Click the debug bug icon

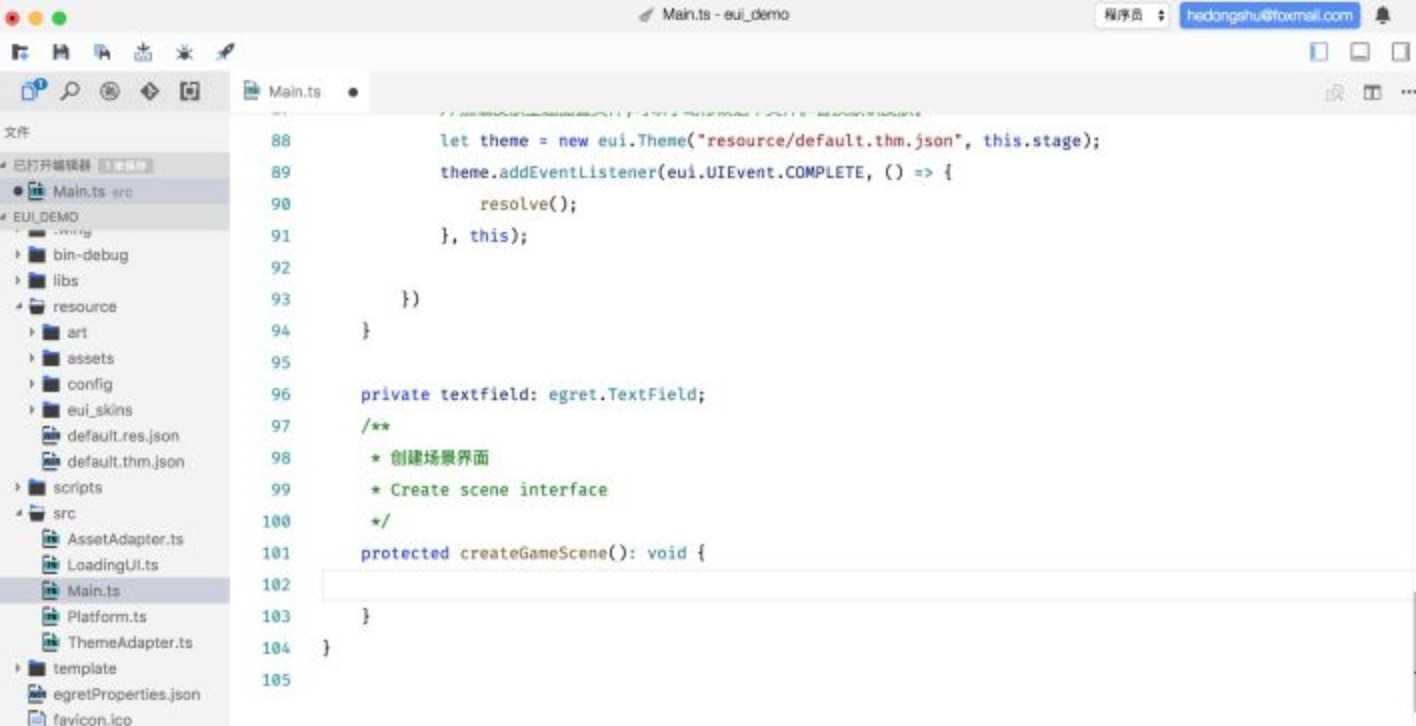tap(184, 52)
